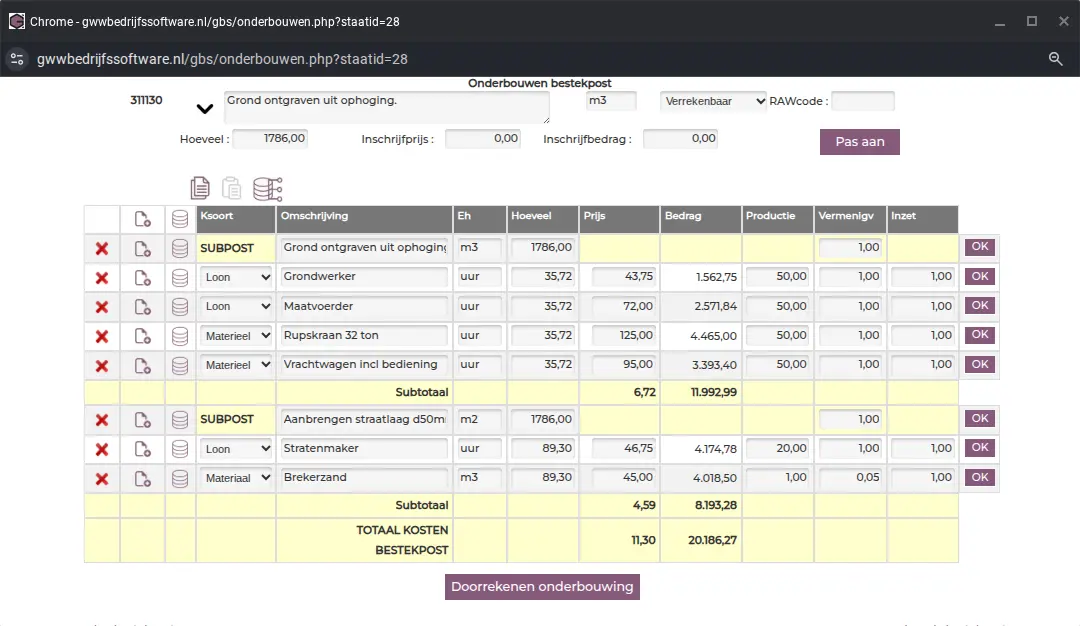Viewport: 1080px width, 626px height.
Task: Delete the Grond ontgraven subpost row
Action: pos(102,249)
